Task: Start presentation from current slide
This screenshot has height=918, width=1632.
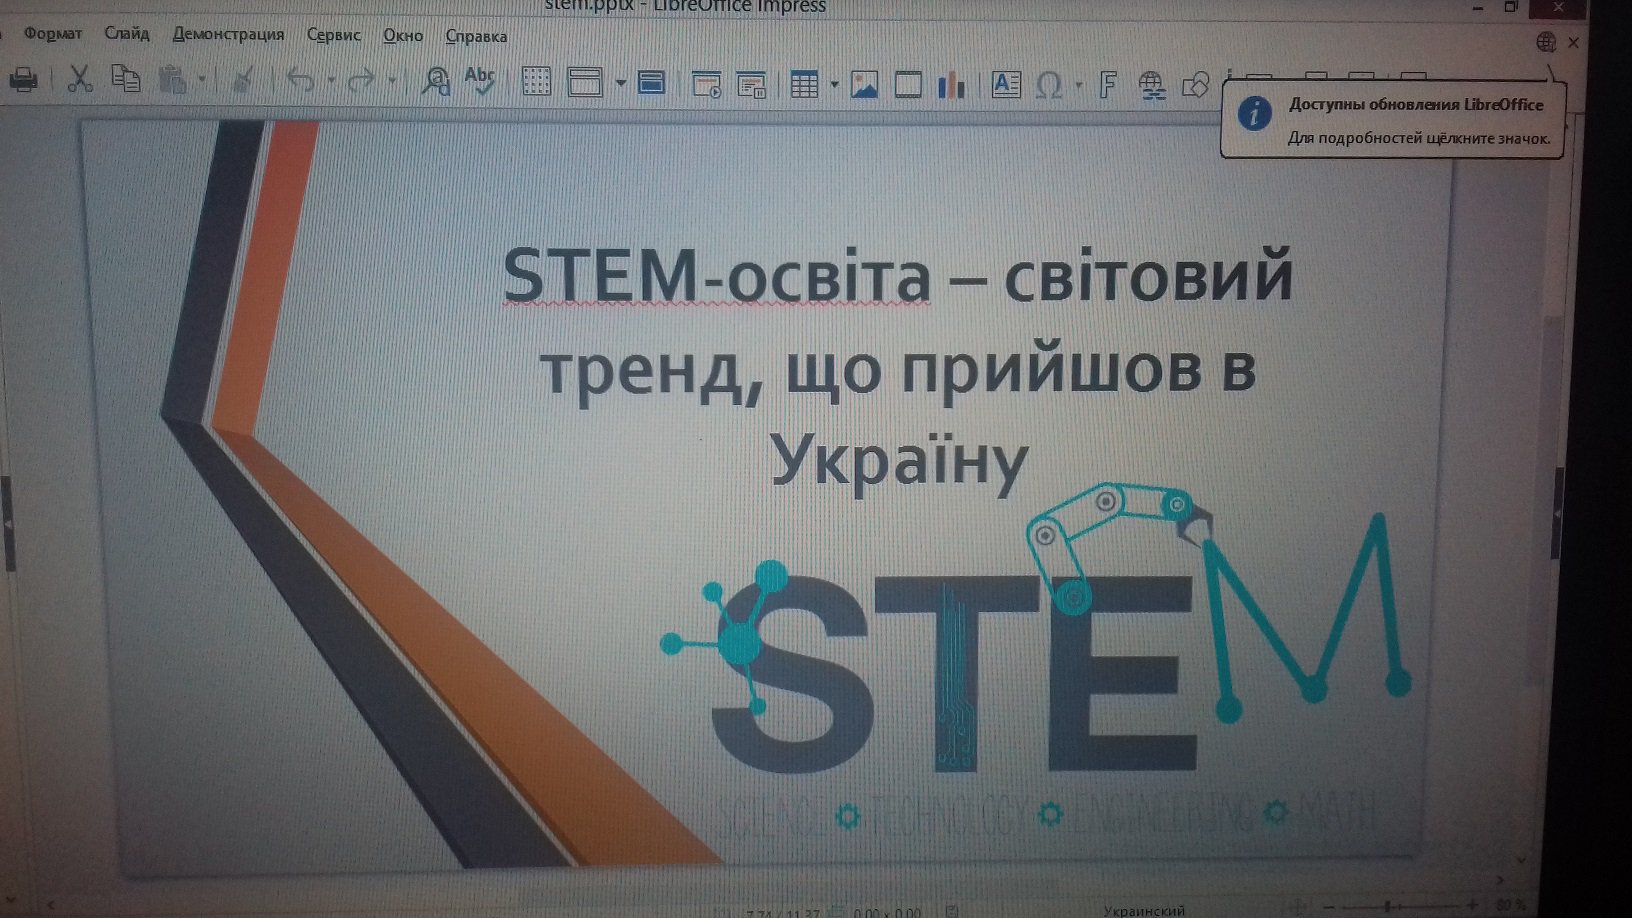Action: pos(751,84)
